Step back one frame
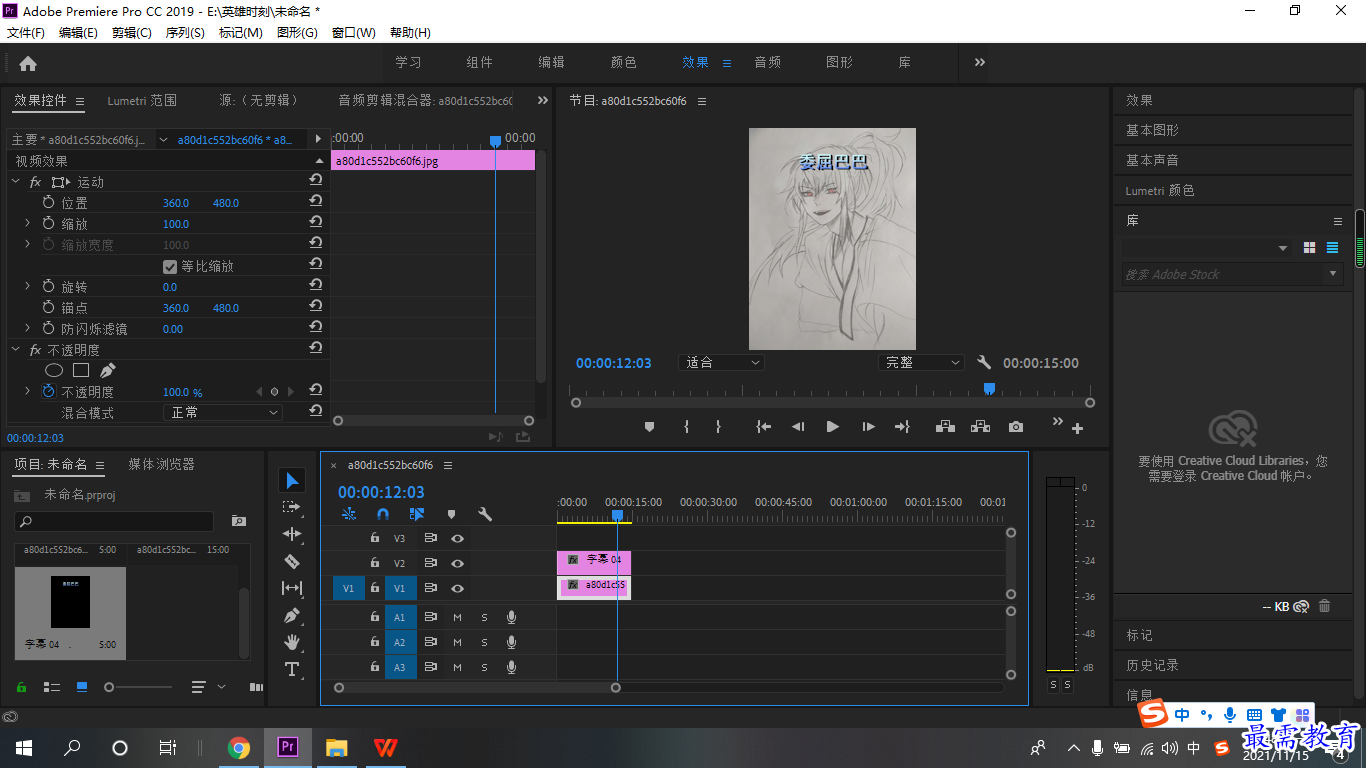This screenshot has width=1366, height=768. click(797, 427)
